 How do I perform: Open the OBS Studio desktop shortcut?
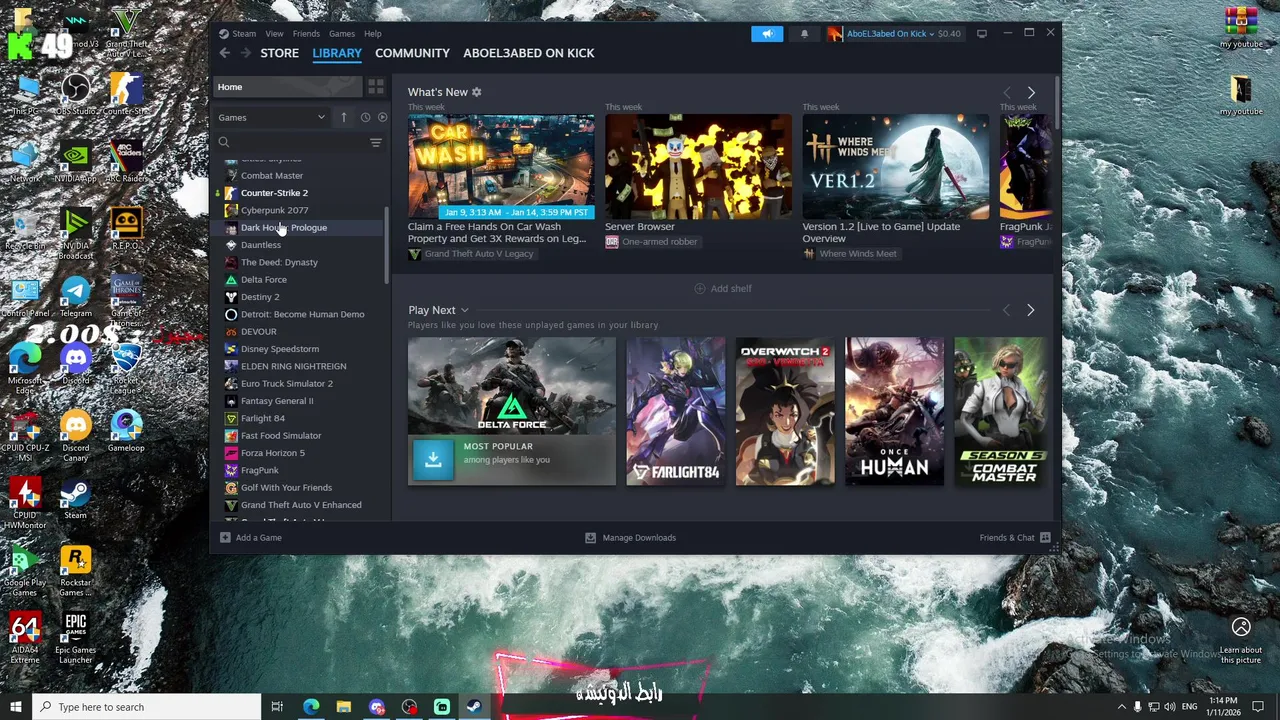(x=75, y=93)
